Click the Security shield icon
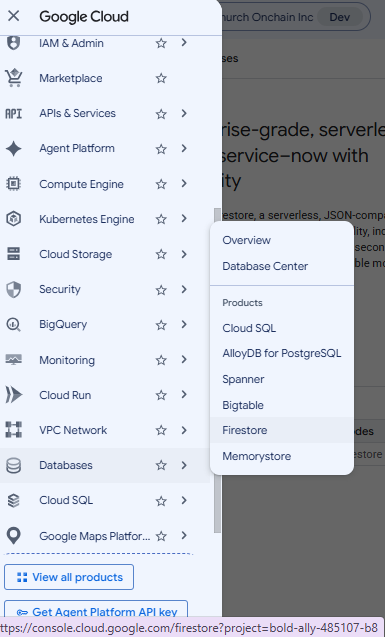This screenshot has height=637, width=385. click(13, 289)
